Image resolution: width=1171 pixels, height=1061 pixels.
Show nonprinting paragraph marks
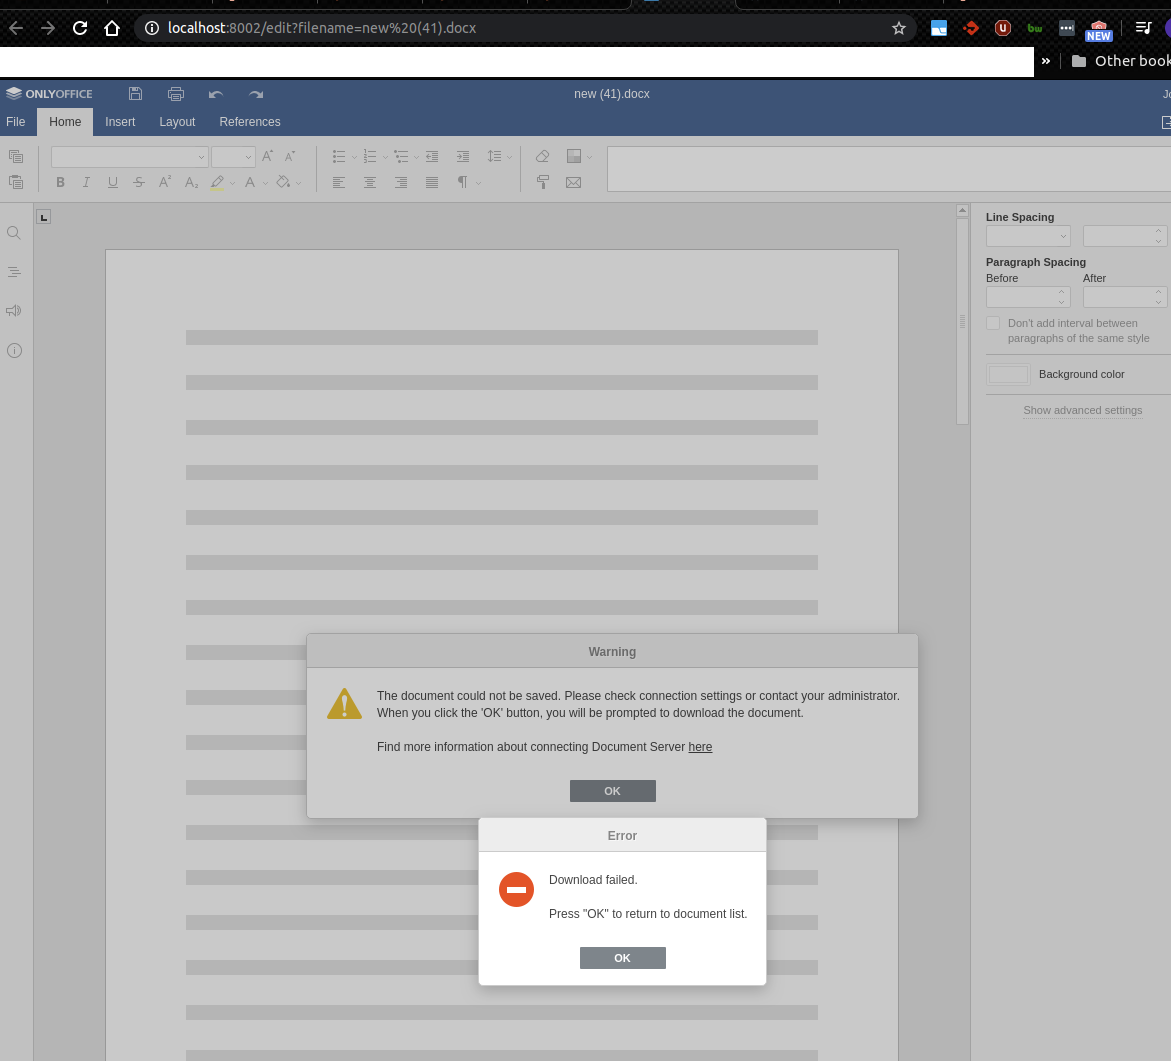(461, 182)
